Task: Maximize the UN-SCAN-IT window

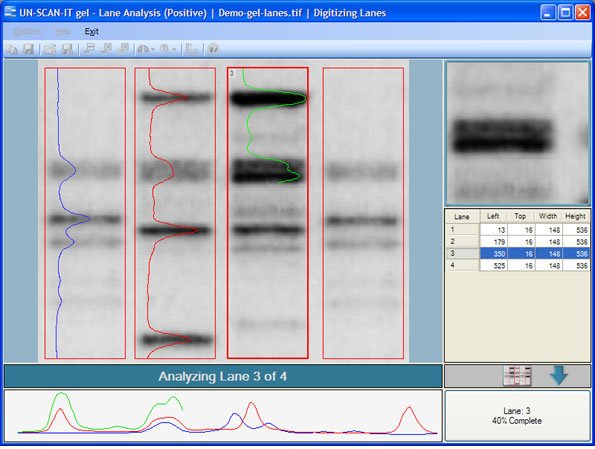Action: point(565,13)
